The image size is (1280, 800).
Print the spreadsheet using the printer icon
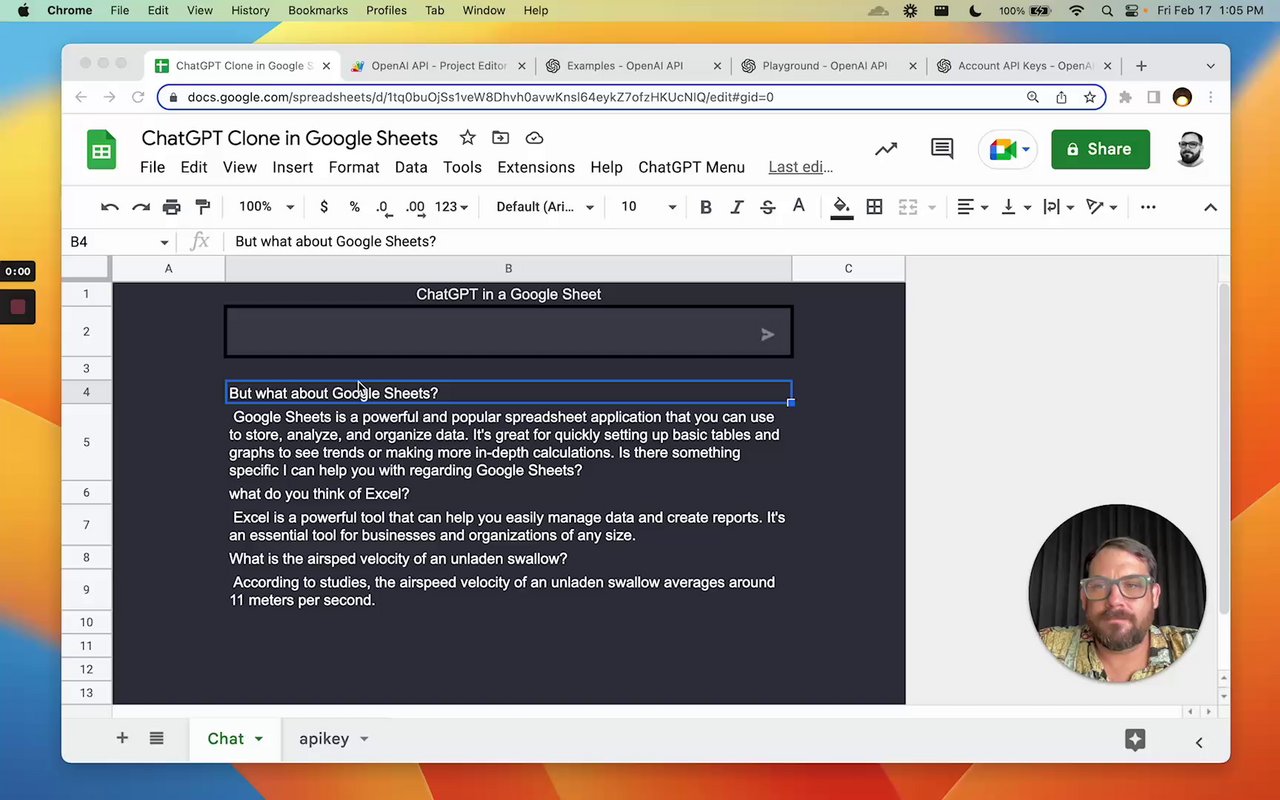(x=172, y=207)
